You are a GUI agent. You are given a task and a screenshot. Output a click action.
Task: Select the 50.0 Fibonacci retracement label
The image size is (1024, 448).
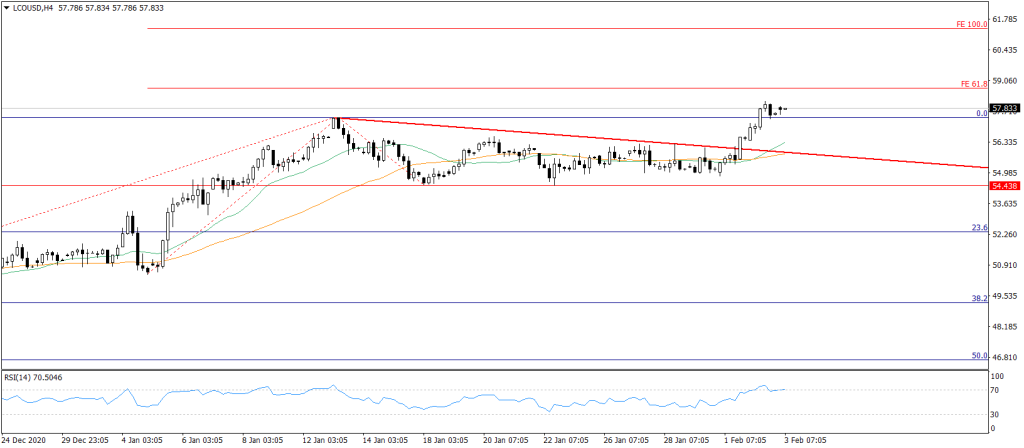pyautogui.click(x=980, y=355)
